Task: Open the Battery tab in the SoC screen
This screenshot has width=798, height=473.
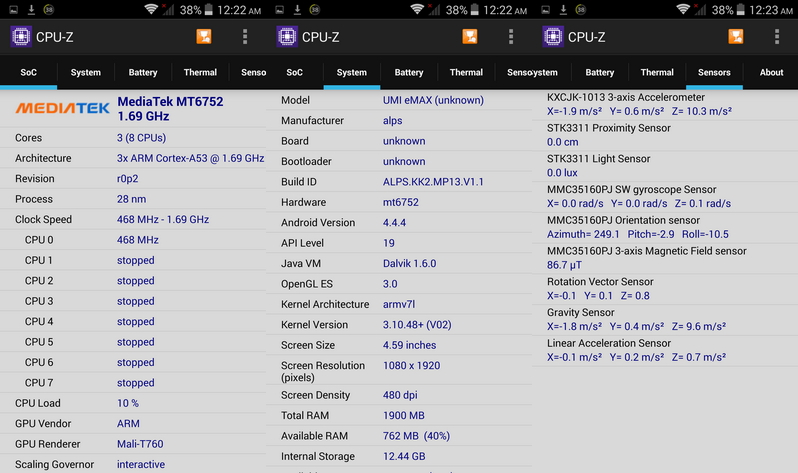Action: tap(143, 72)
